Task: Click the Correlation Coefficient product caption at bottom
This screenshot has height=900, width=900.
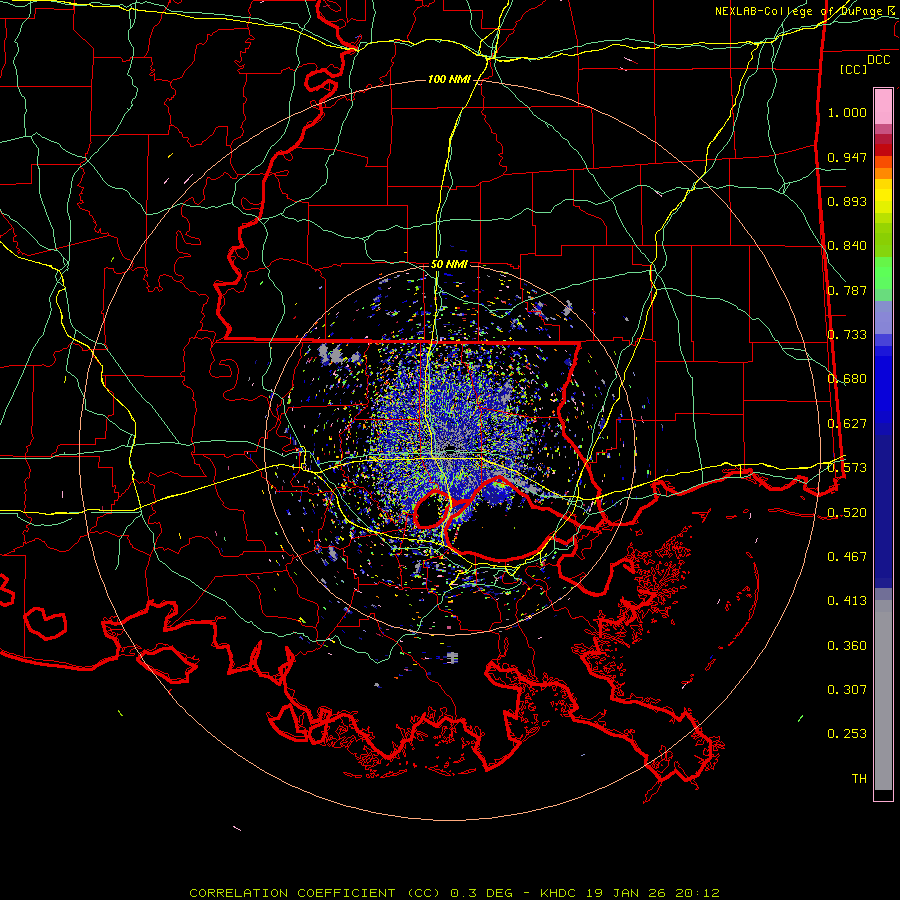Action: coord(455,893)
